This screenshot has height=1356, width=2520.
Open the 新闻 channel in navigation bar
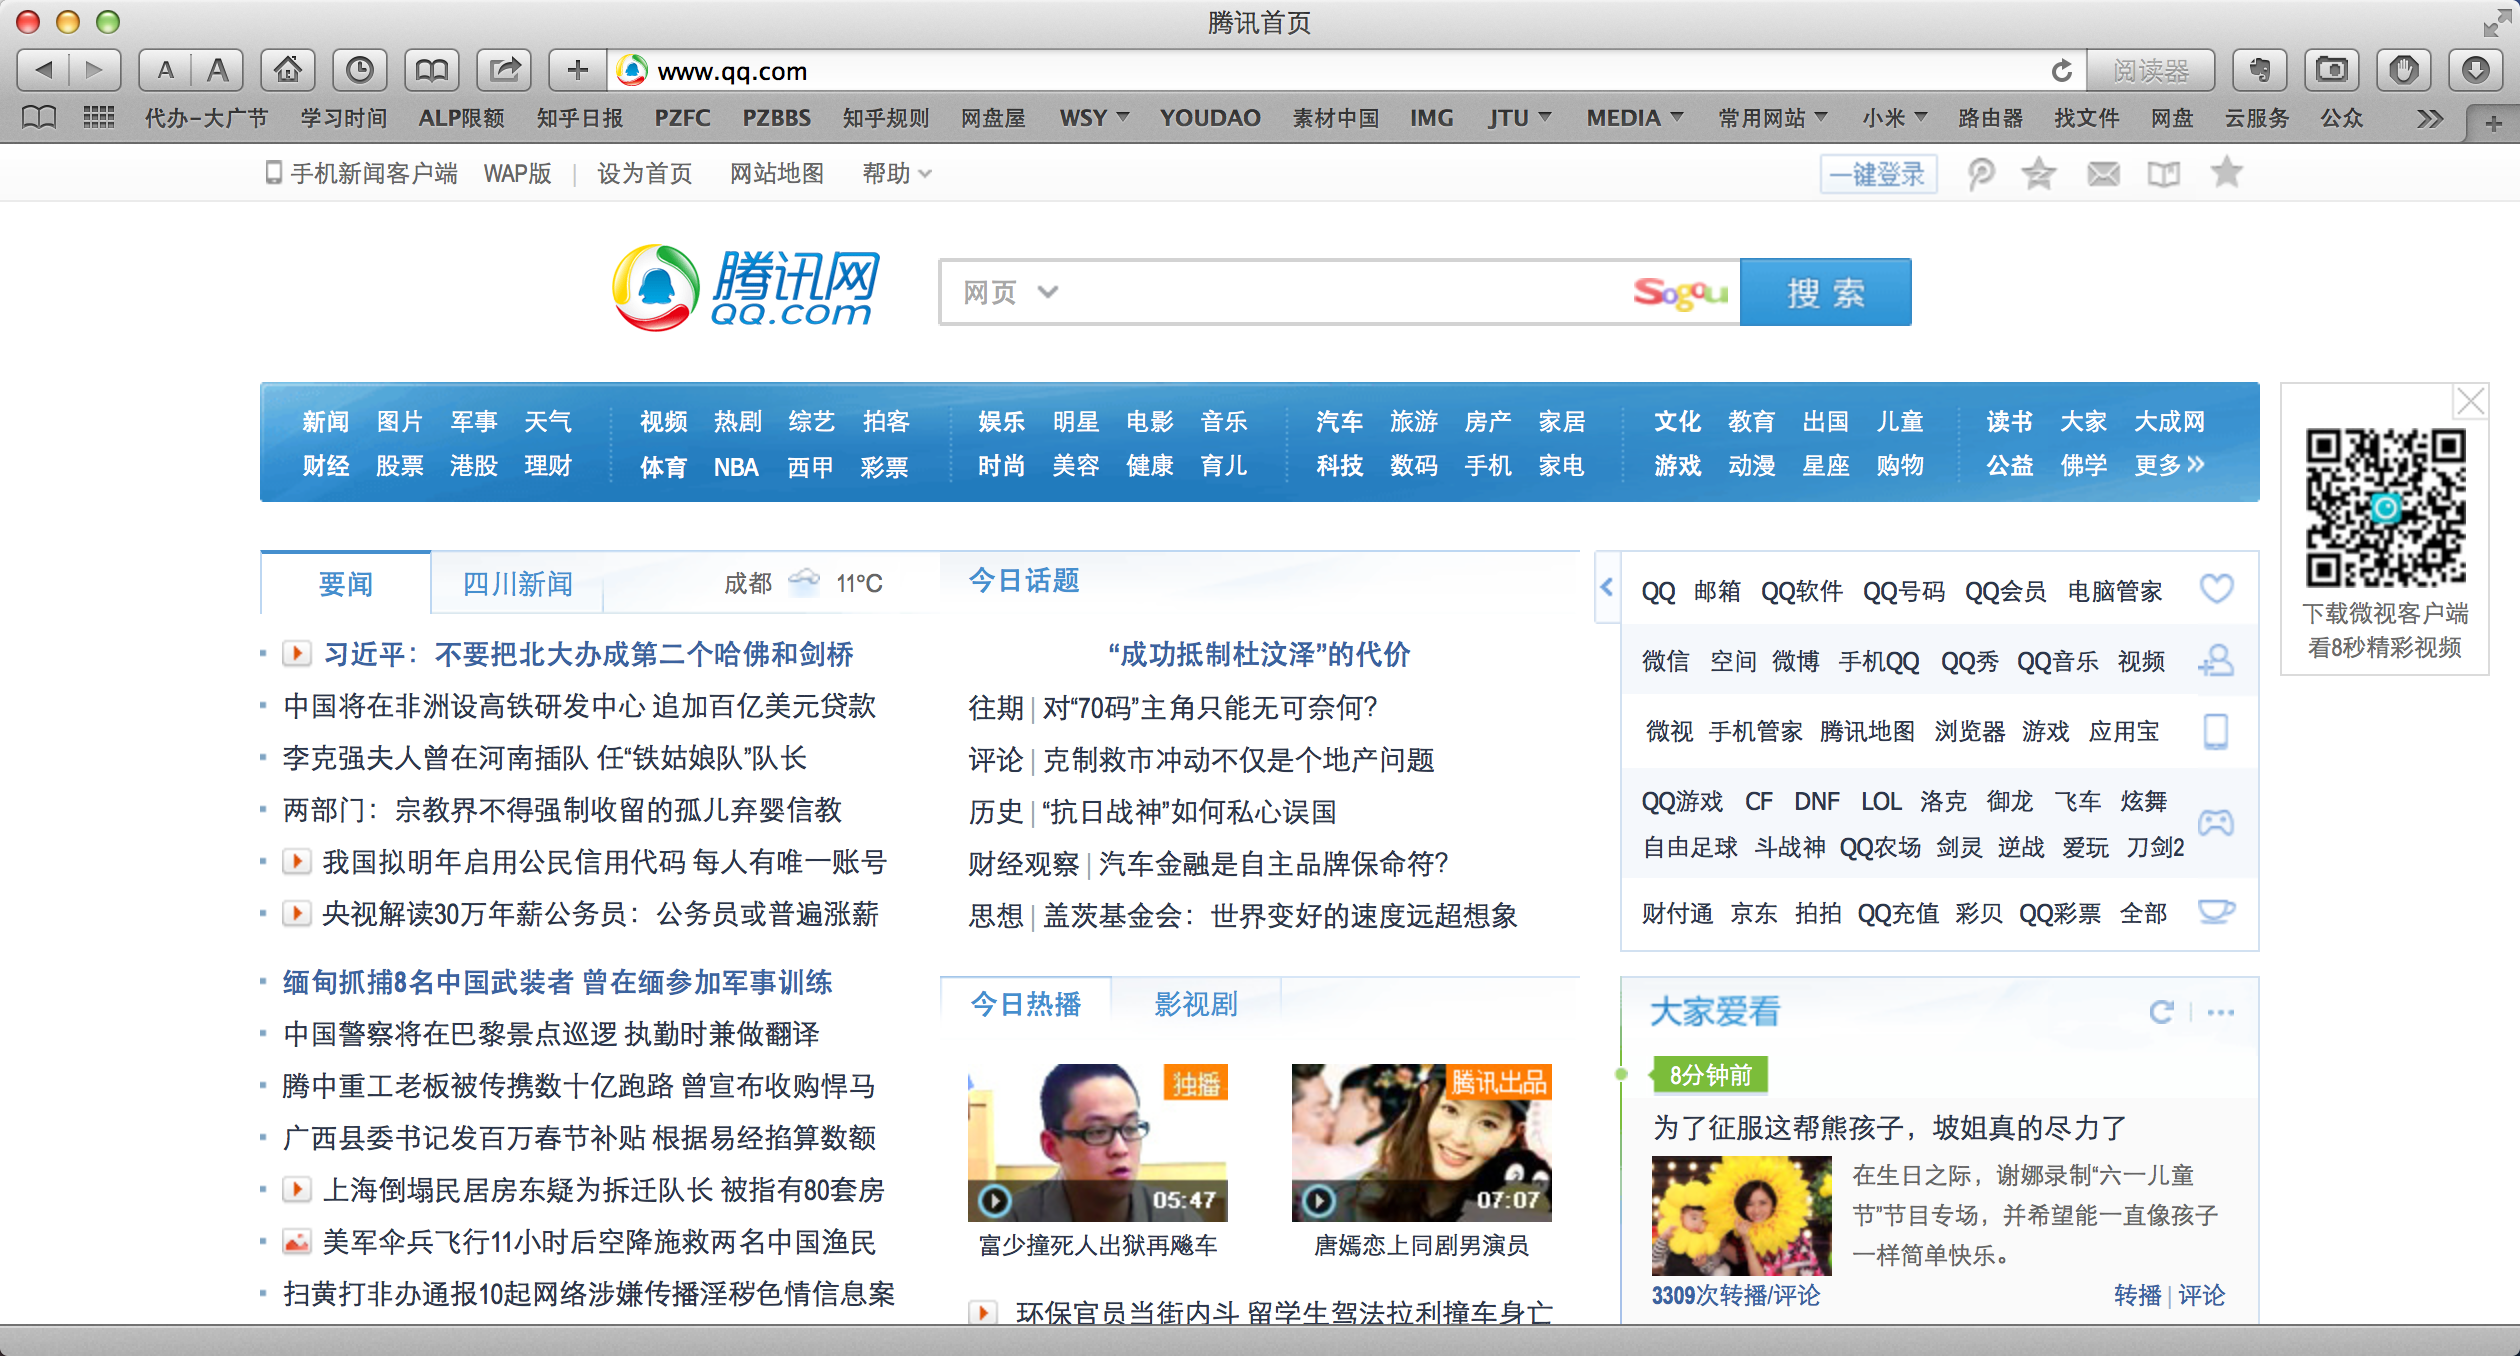326,422
